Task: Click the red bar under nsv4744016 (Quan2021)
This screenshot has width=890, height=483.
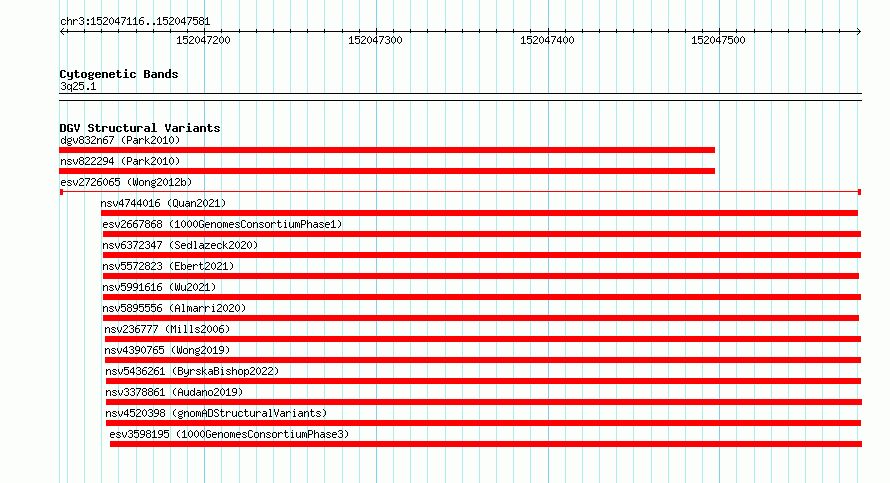Action: pyautogui.click(x=480, y=213)
